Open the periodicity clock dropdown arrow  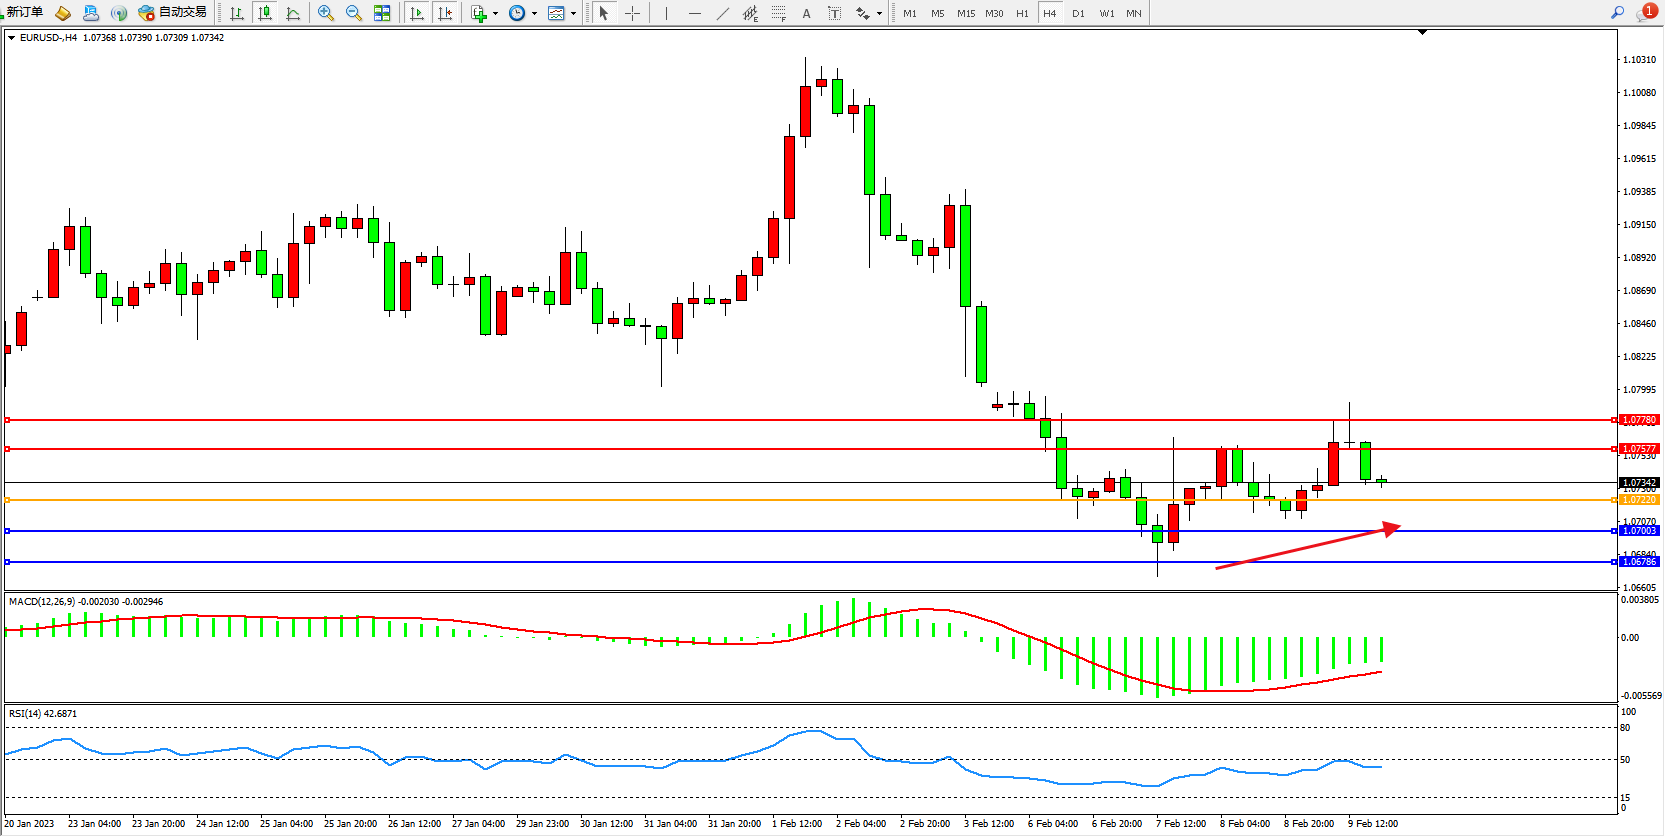click(534, 14)
